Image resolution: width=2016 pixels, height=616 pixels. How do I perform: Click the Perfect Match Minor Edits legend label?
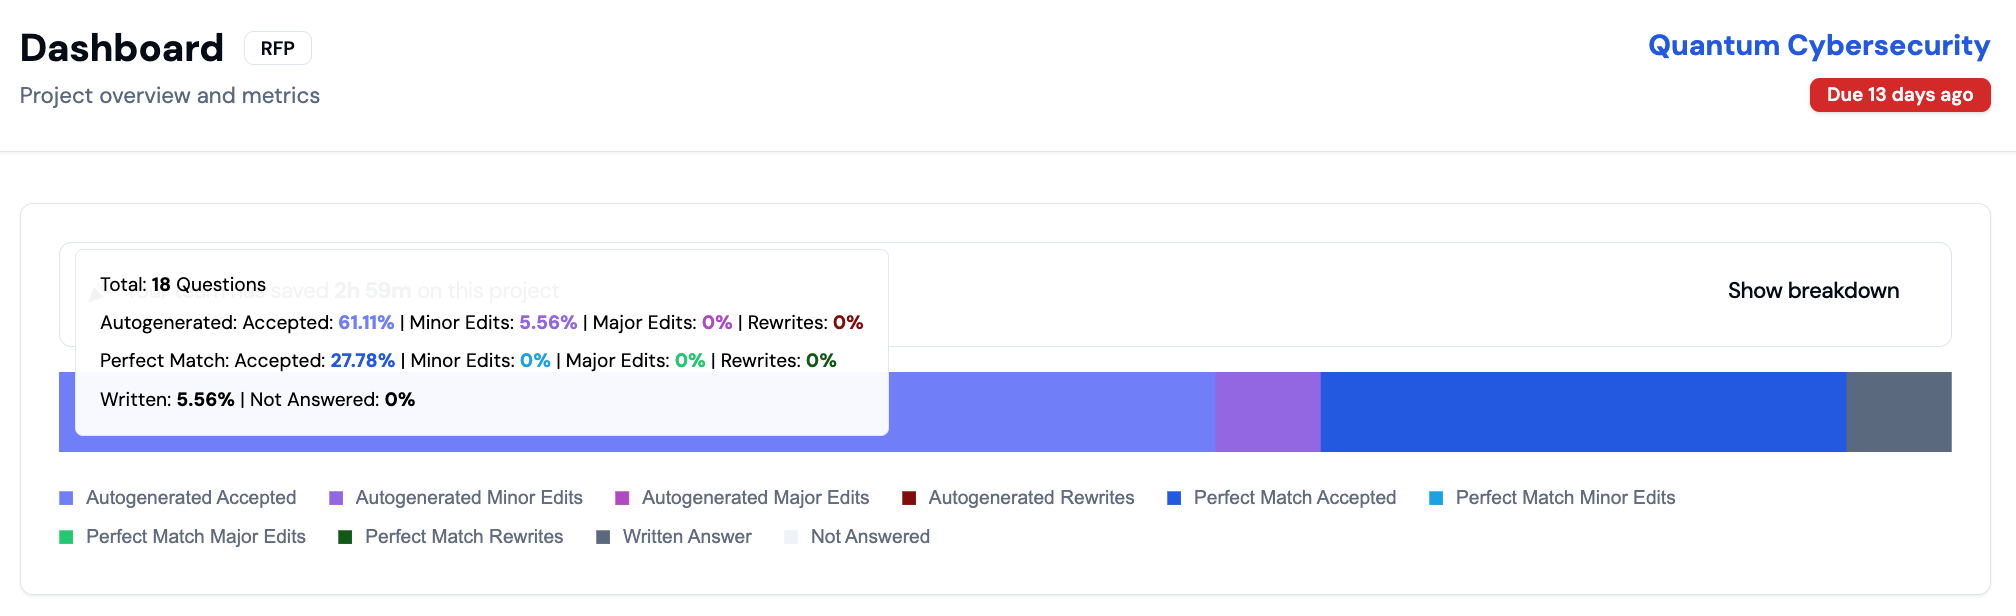click(1565, 498)
